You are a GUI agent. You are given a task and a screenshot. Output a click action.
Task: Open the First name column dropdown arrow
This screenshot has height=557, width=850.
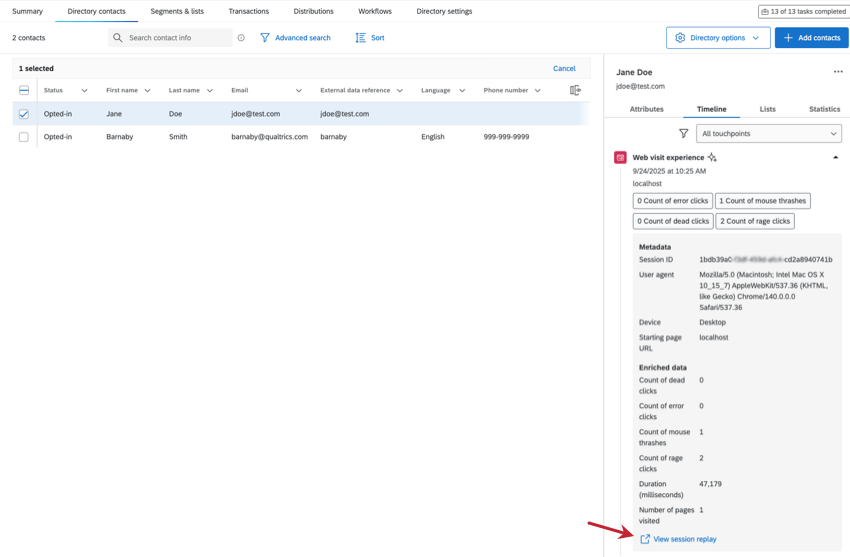[147, 90]
